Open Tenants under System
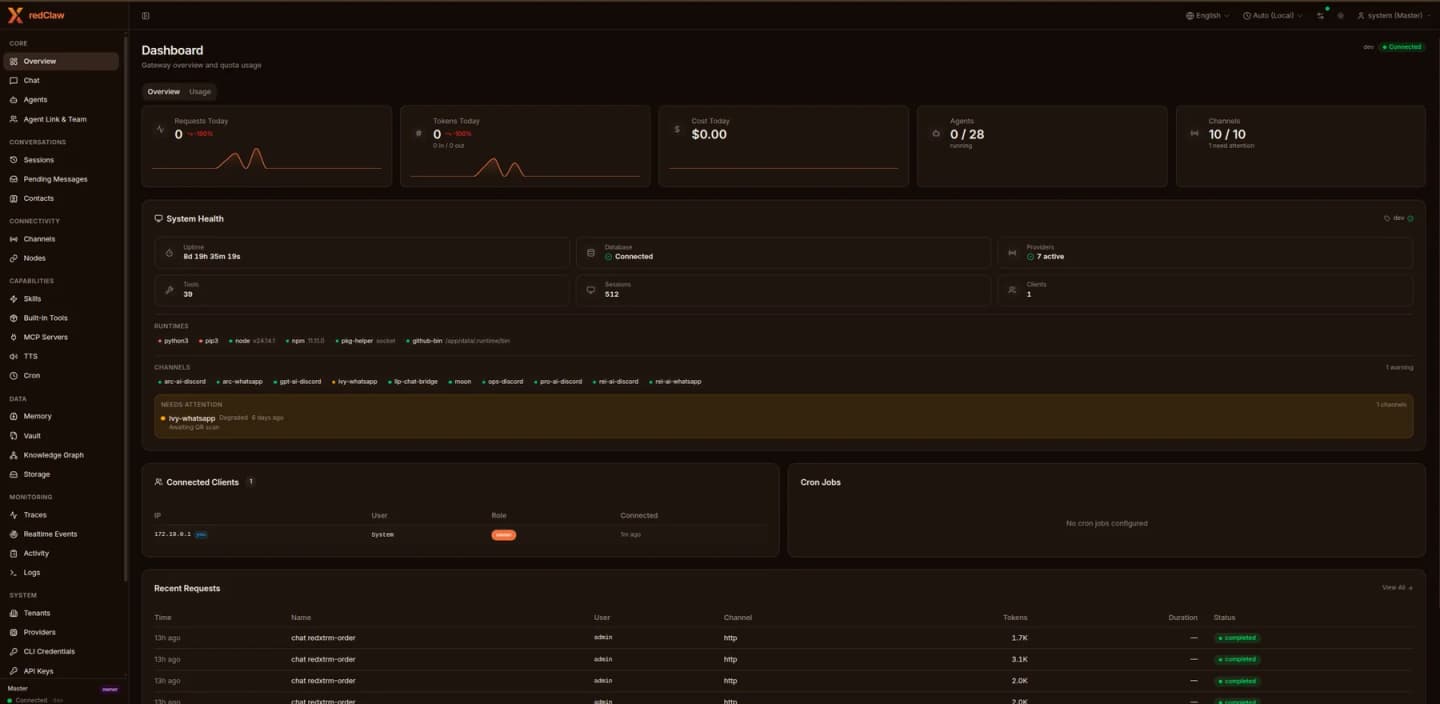Screen dimensions: 1440x704 click(x=61, y=613)
